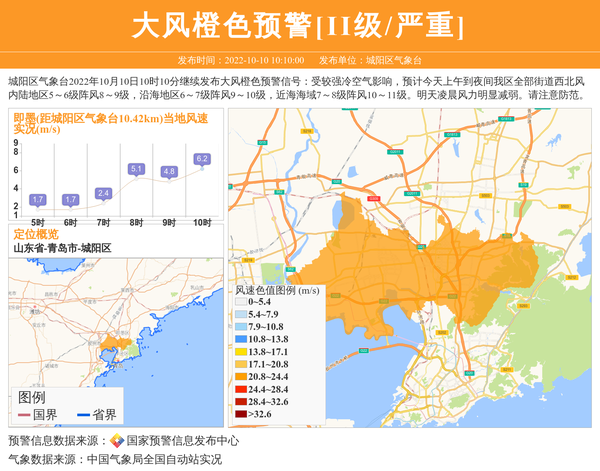Viewport: 600px width, 471px height.
Task: Click the 24.4~28.4 red legend swatch
Action: point(240,389)
